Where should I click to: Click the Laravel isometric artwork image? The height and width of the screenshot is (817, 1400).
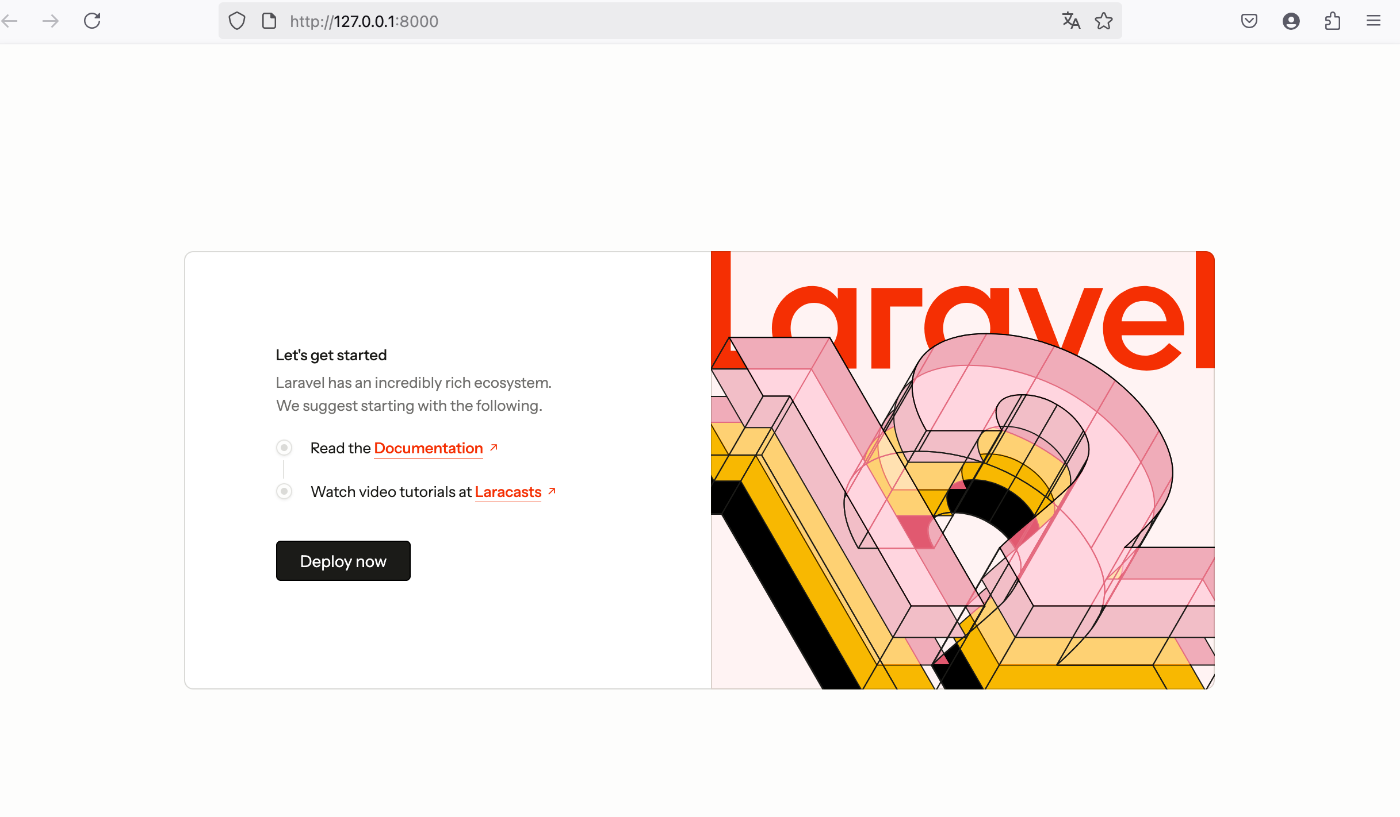point(963,470)
